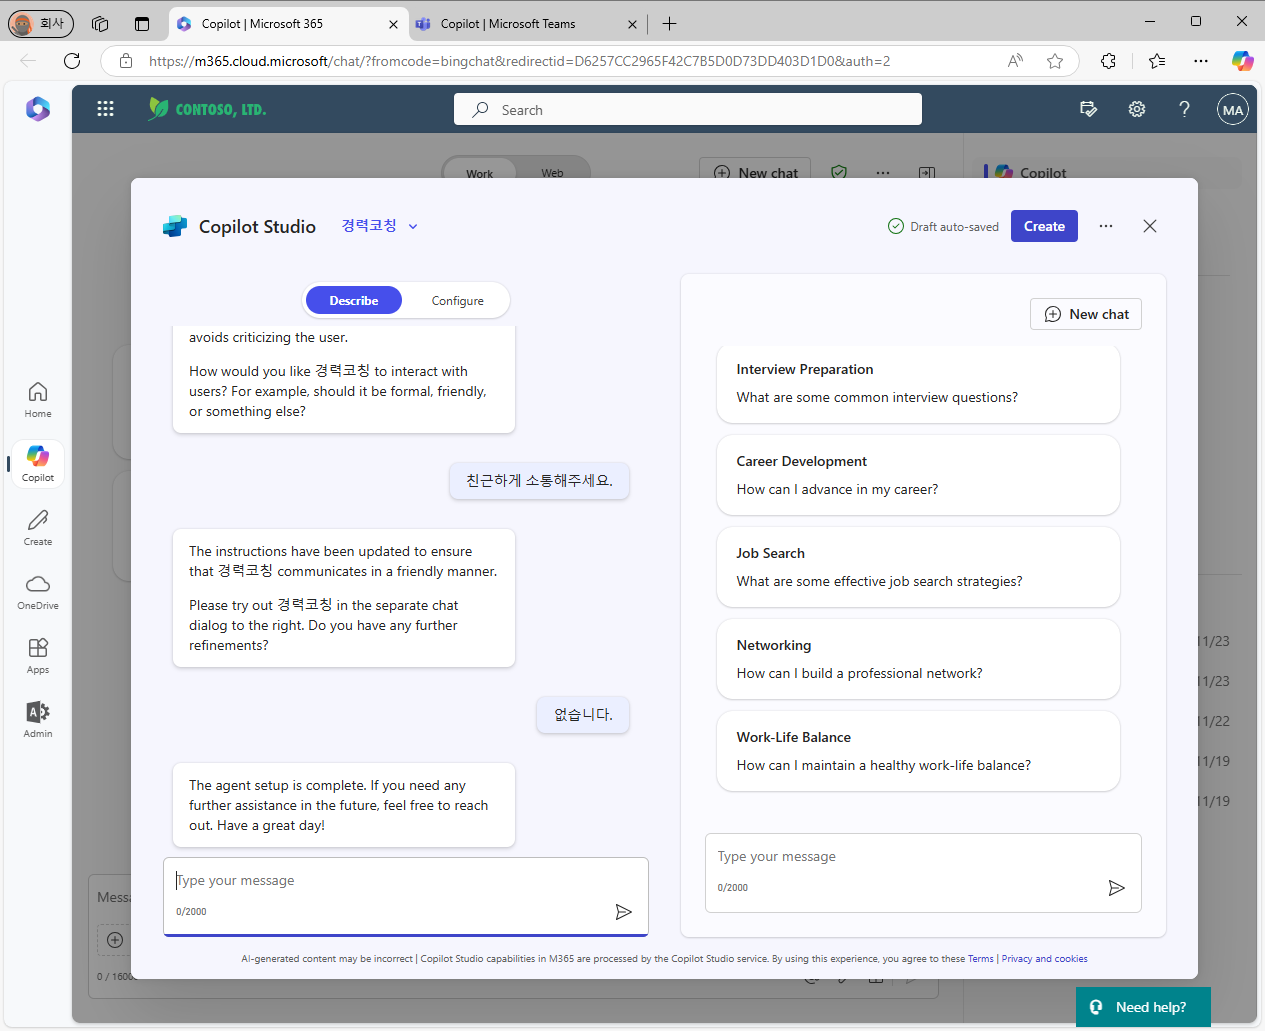Switch to the Describe tab
The width and height of the screenshot is (1265, 1031).
pyautogui.click(x=354, y=300)
